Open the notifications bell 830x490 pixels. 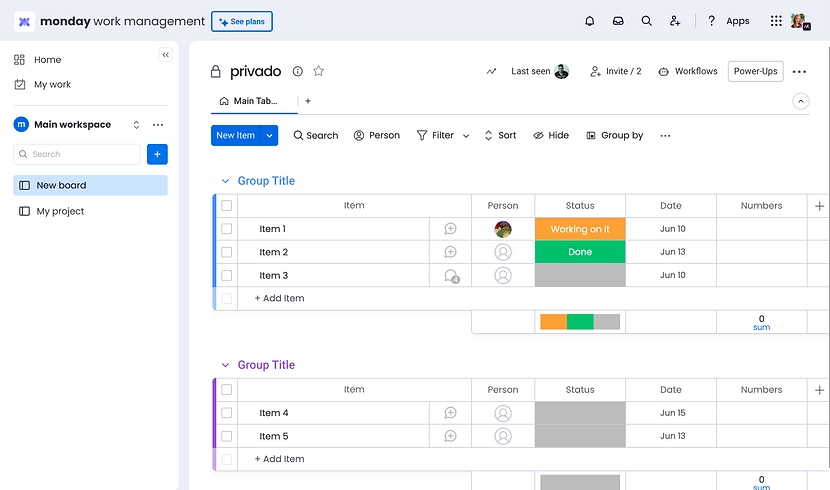[589, 21]
